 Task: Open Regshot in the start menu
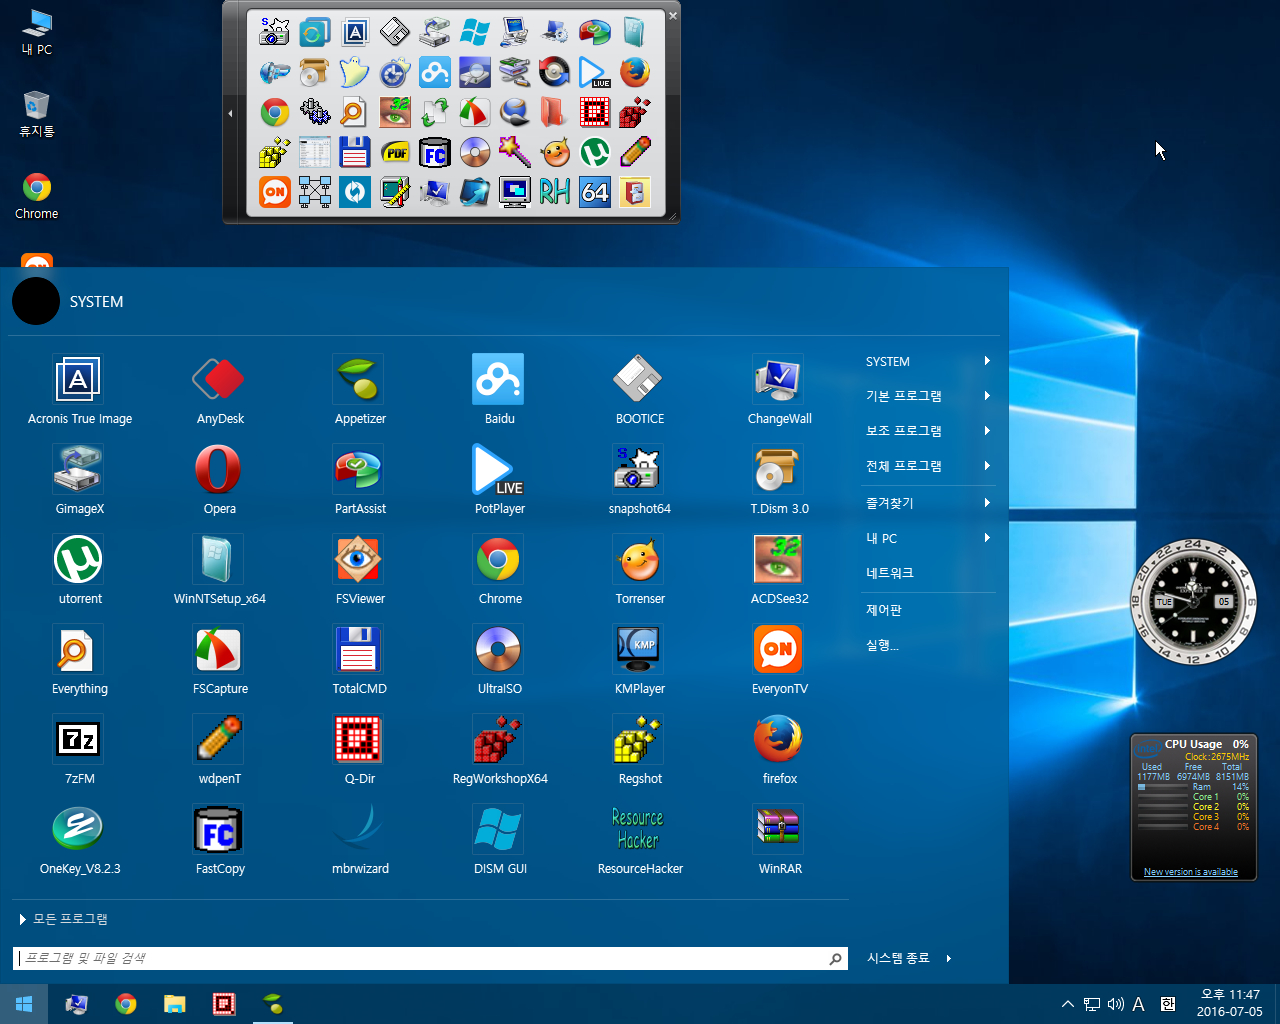(x=640, y=750)
